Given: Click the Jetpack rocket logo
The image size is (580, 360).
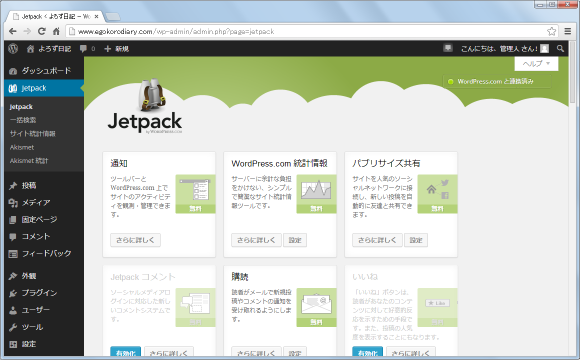Looking at the screenshot, I should [x=145, y=106].
